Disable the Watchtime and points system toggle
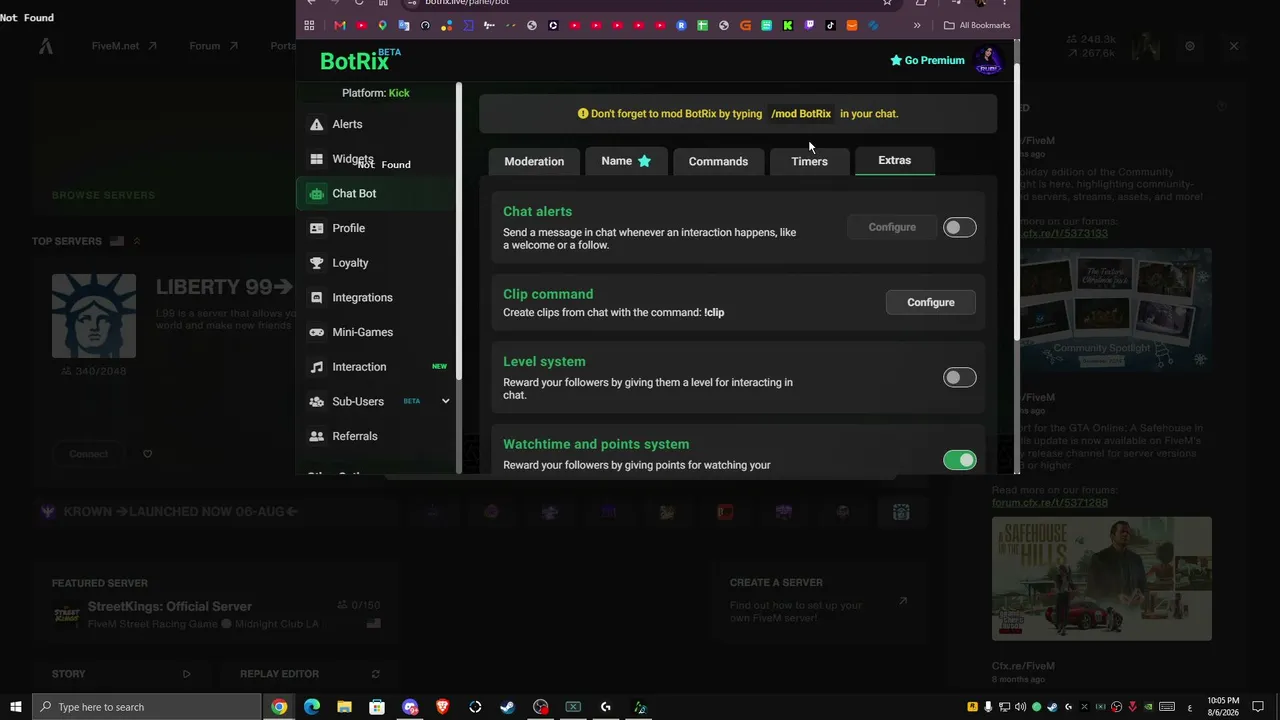This screenshot has height=720, width=1280. click(959, 460)
